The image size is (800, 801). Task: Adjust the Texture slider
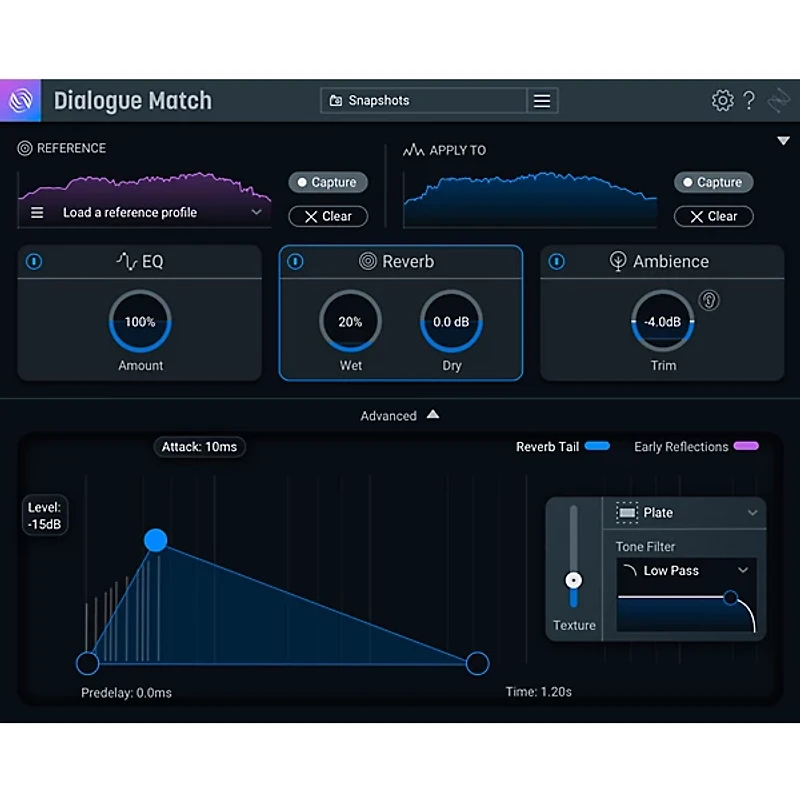pos(573,580)
